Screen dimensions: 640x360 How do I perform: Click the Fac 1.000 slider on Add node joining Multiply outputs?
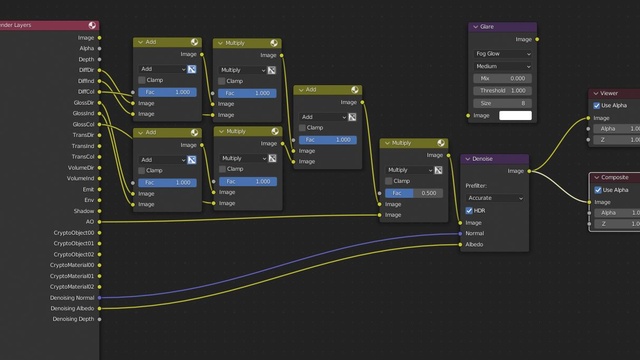[x=328, y=140]
